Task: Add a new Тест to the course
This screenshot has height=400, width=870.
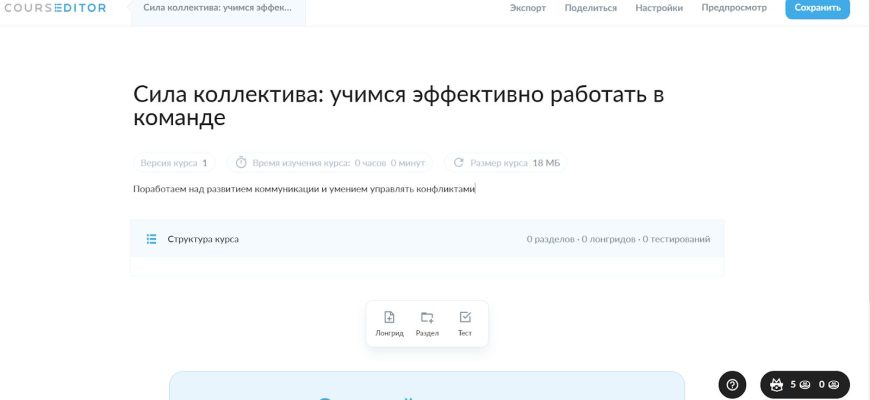Action: click(465, 323)
